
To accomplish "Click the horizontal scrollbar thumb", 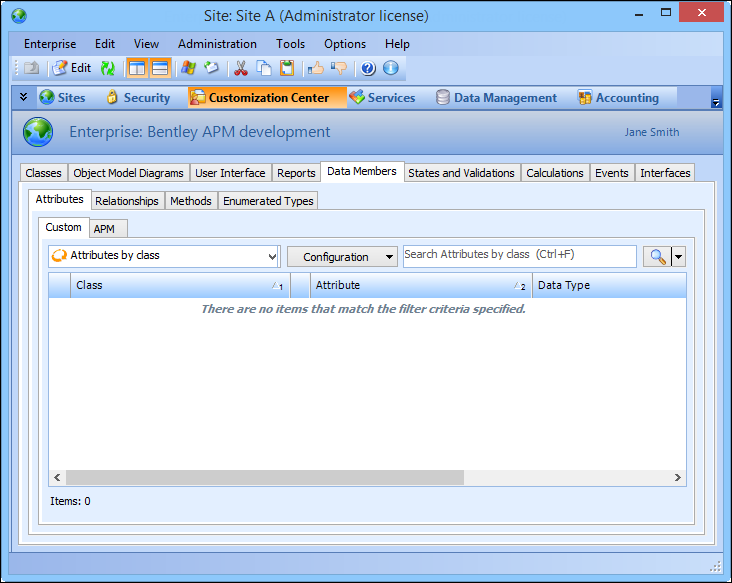I will pyautogui.click(x=265, y=478).
